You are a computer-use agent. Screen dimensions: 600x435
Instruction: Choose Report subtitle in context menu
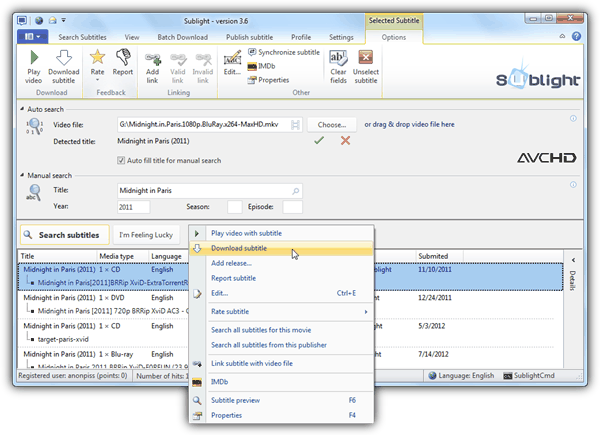[x=282, y=278]
